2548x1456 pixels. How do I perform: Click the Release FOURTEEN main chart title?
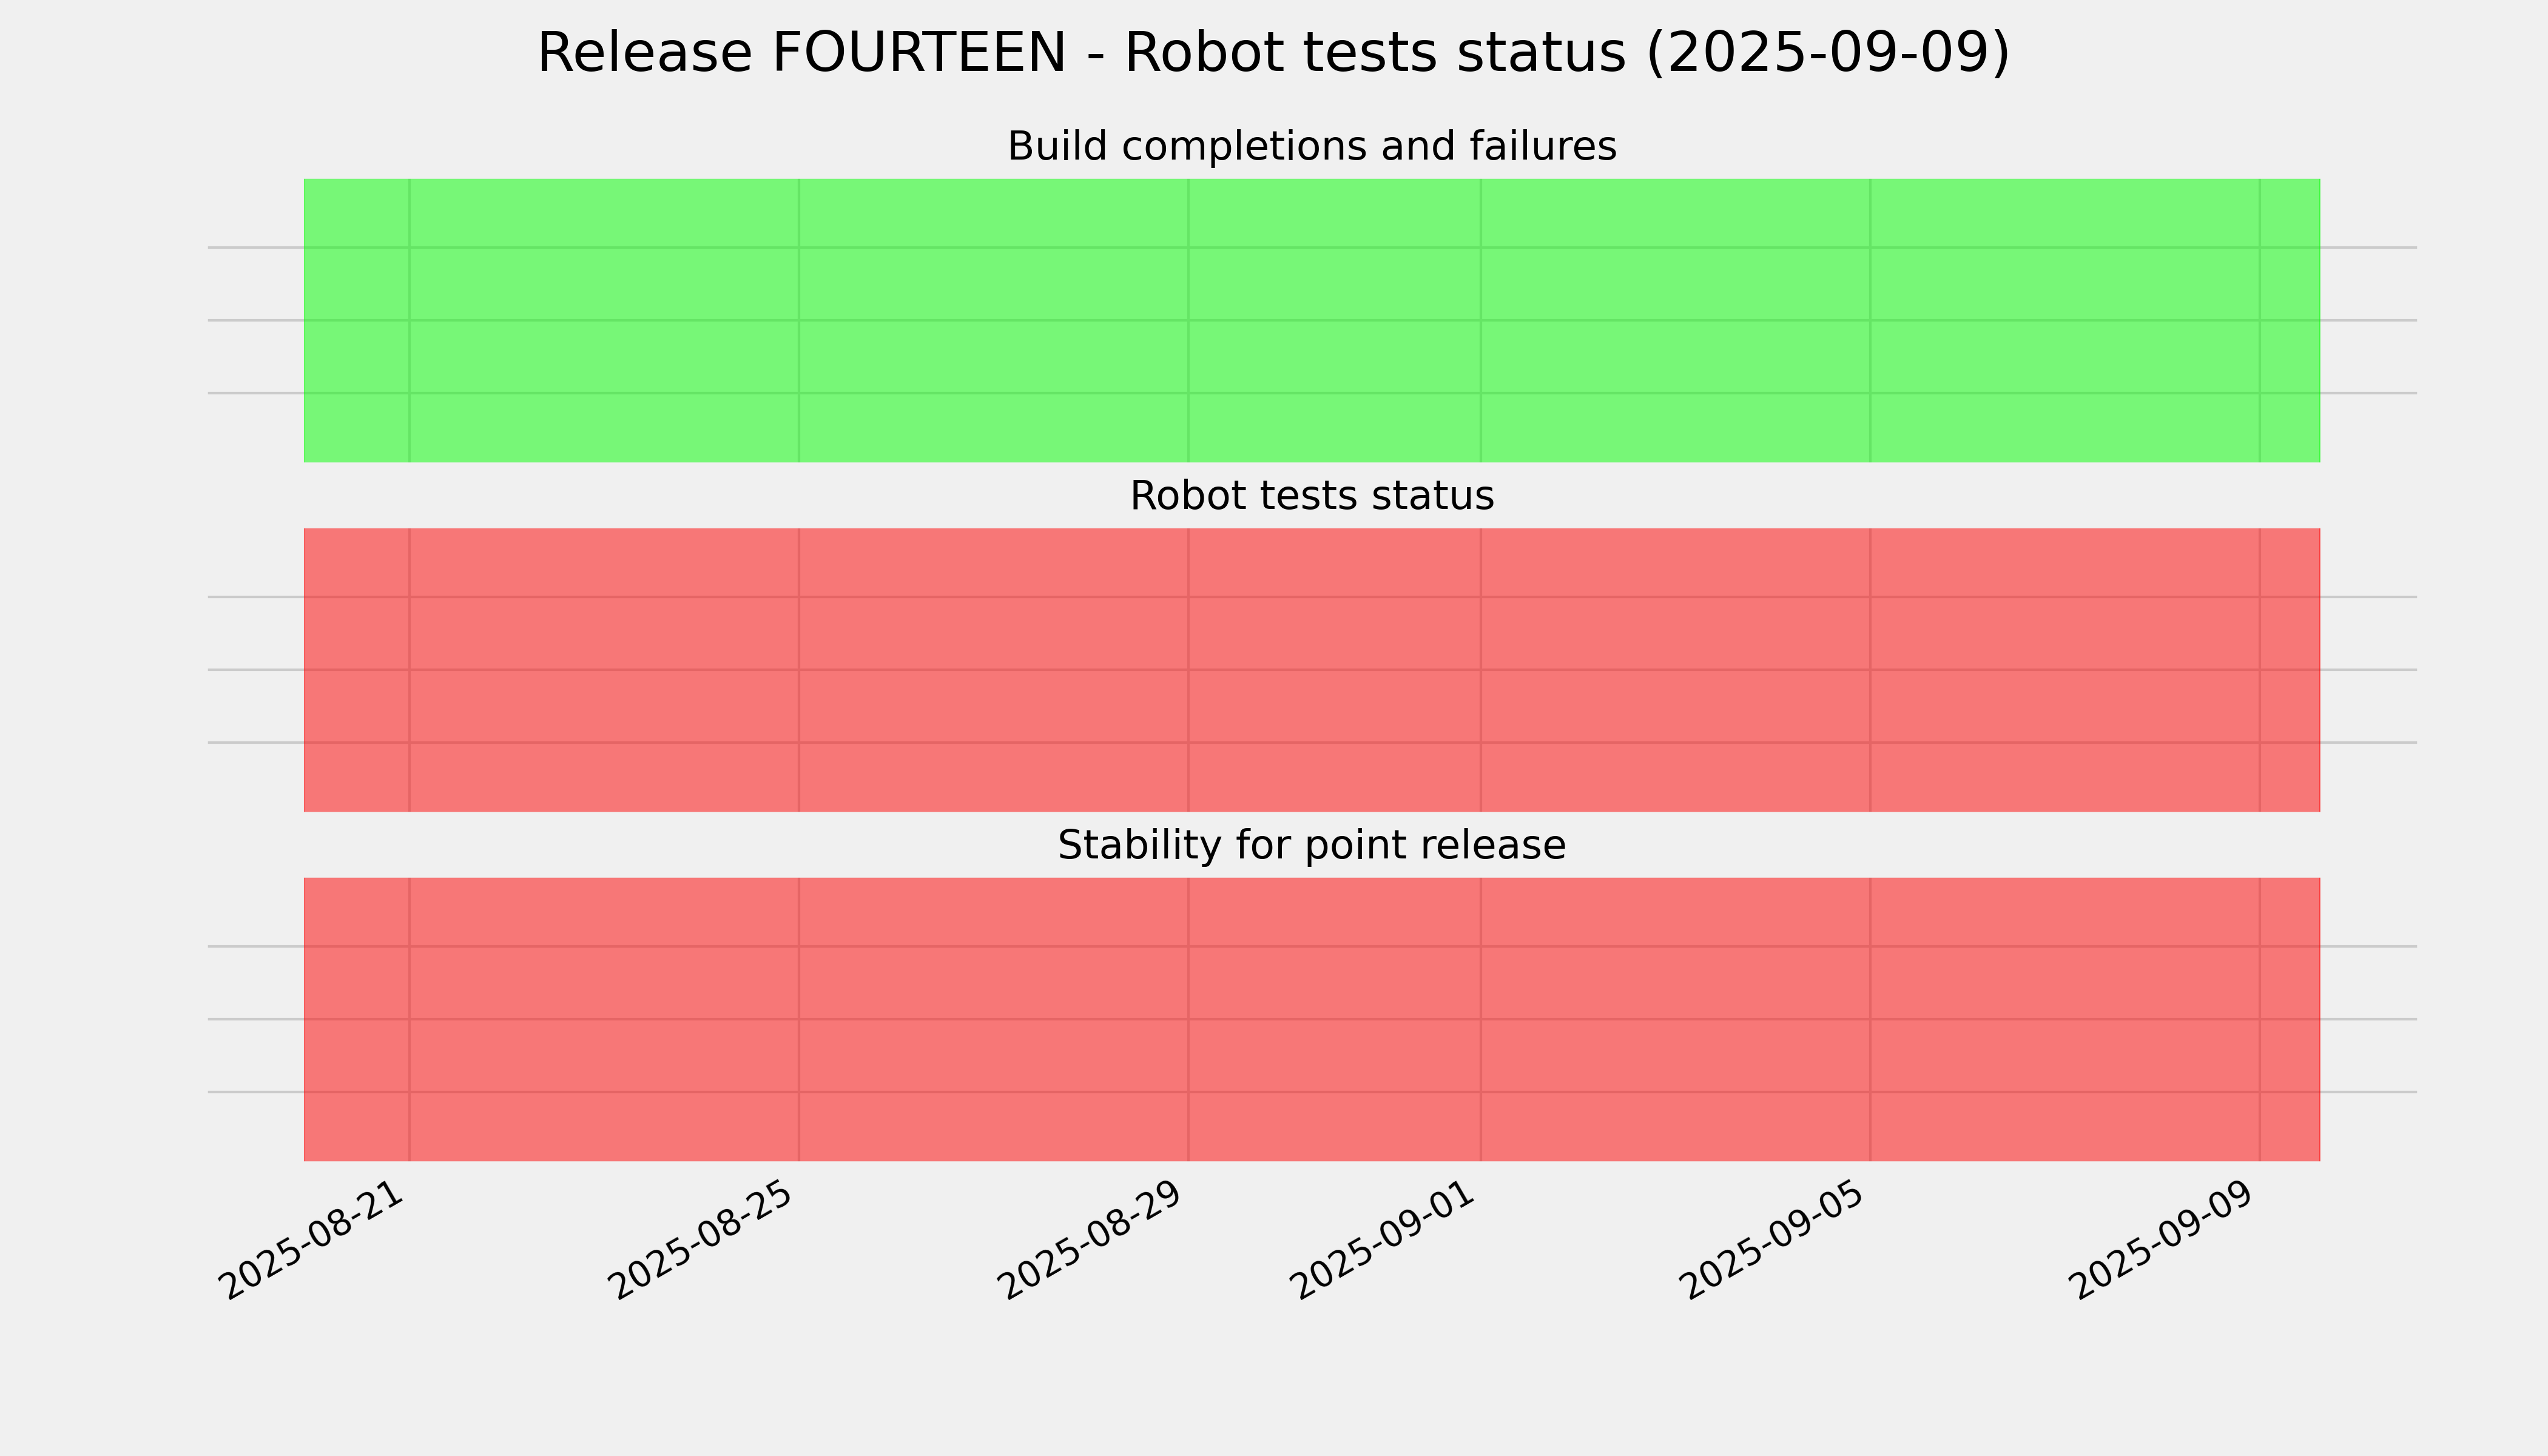(x=1273, y=53)
